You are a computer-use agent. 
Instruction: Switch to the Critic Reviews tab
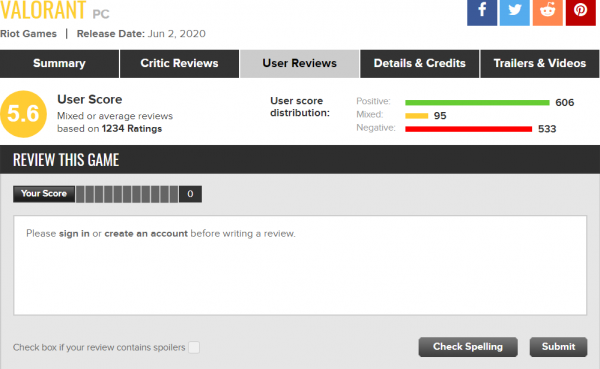tap(179, 64)
